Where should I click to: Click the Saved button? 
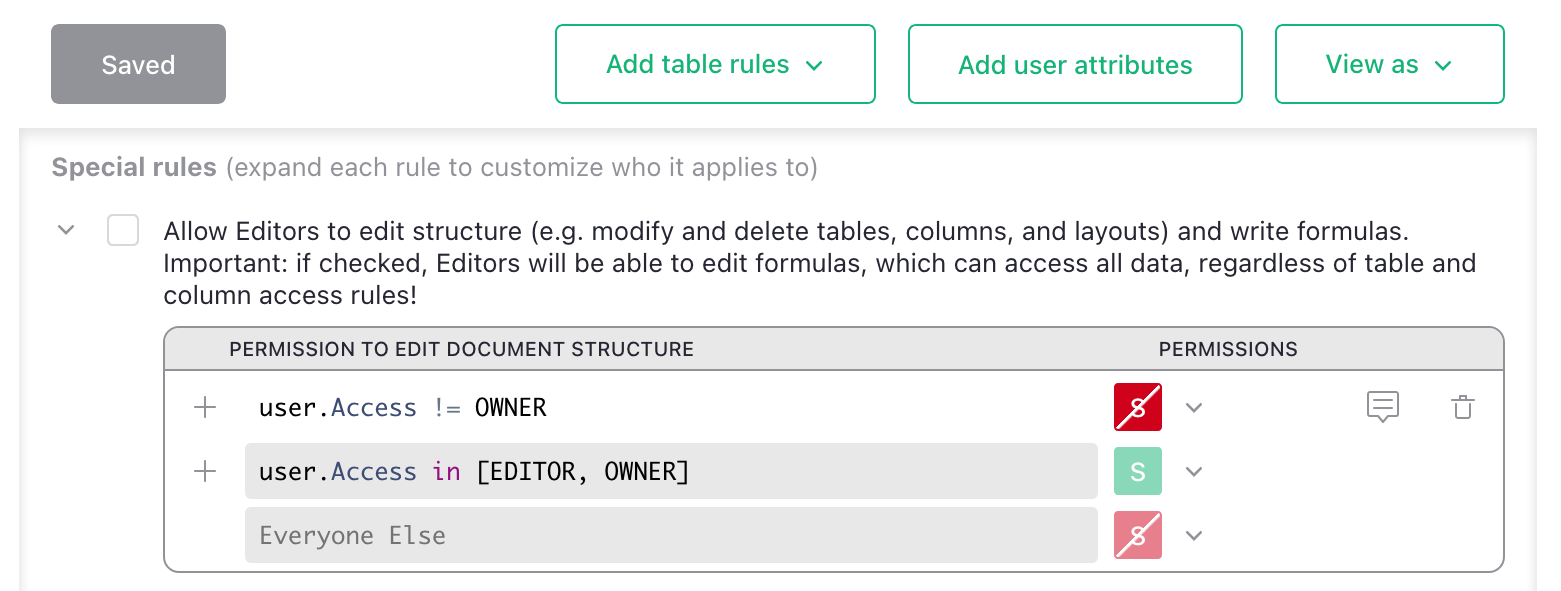coord(138,65)
